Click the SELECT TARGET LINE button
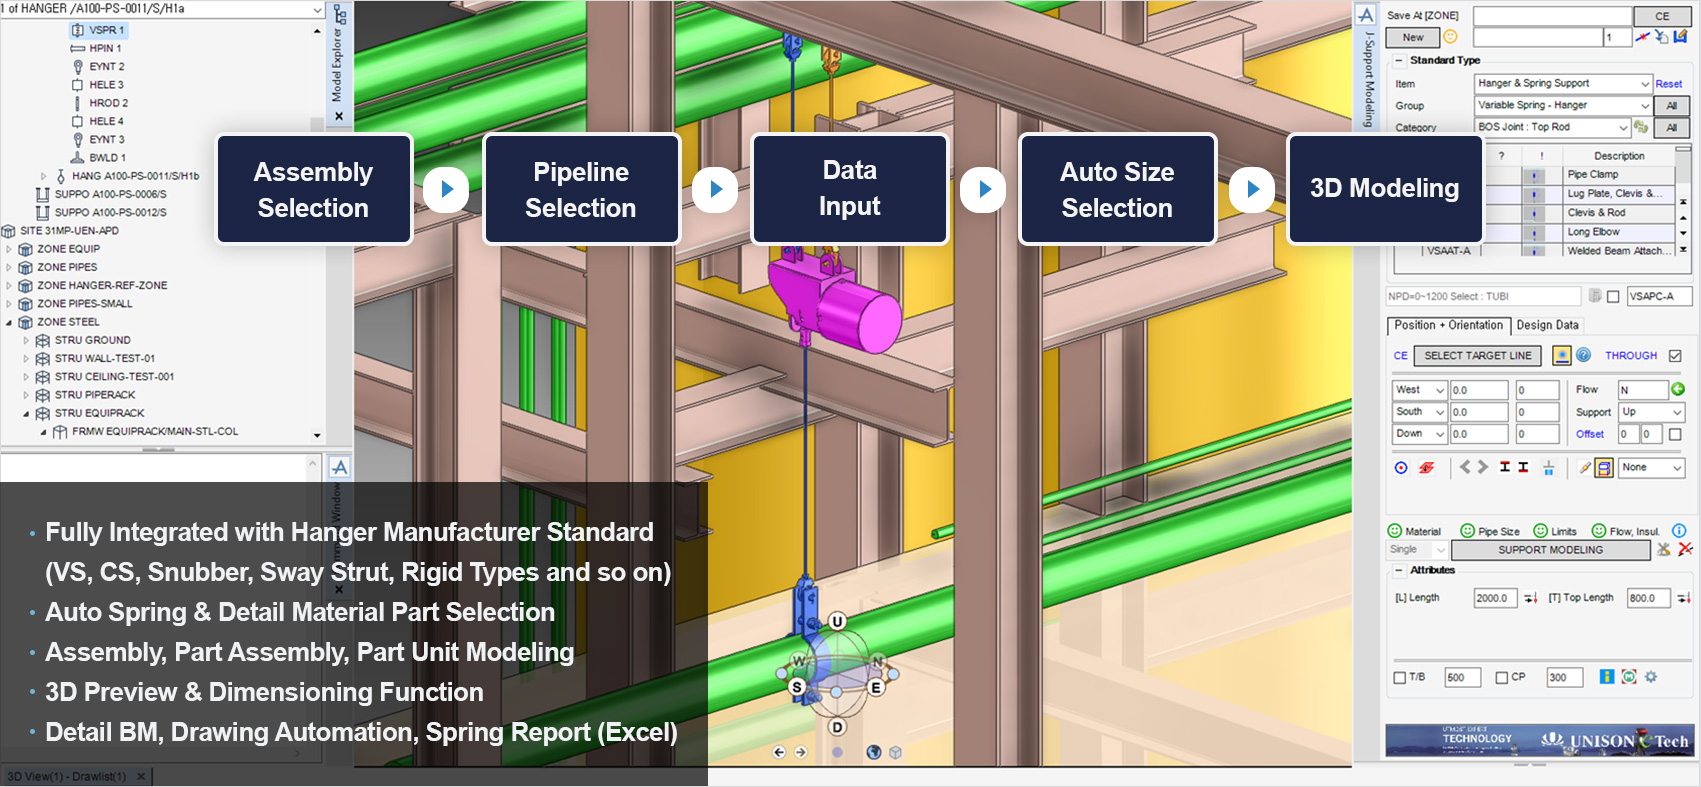Image resolution: width=1701 pixels, height=787 pixels. click(1478, 355)
